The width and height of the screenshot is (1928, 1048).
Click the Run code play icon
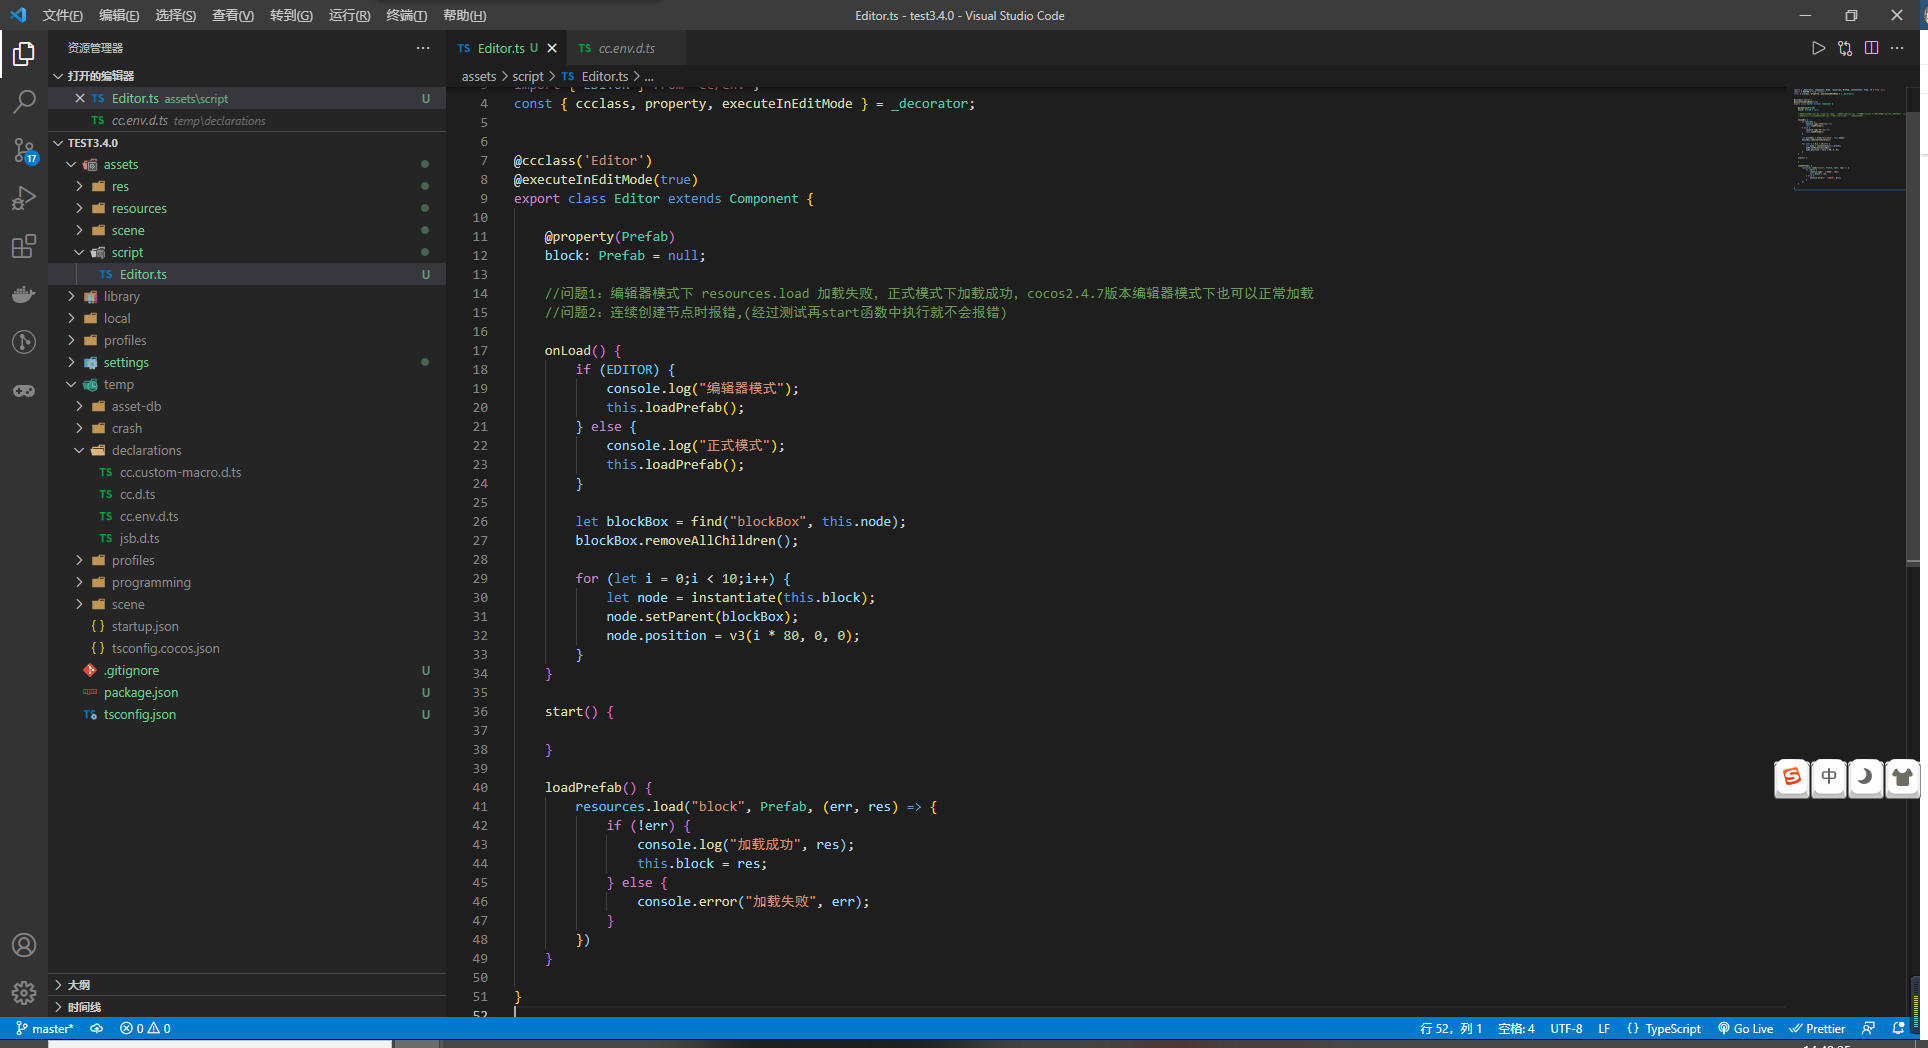pyautogui.click(x=1818, y=48)
